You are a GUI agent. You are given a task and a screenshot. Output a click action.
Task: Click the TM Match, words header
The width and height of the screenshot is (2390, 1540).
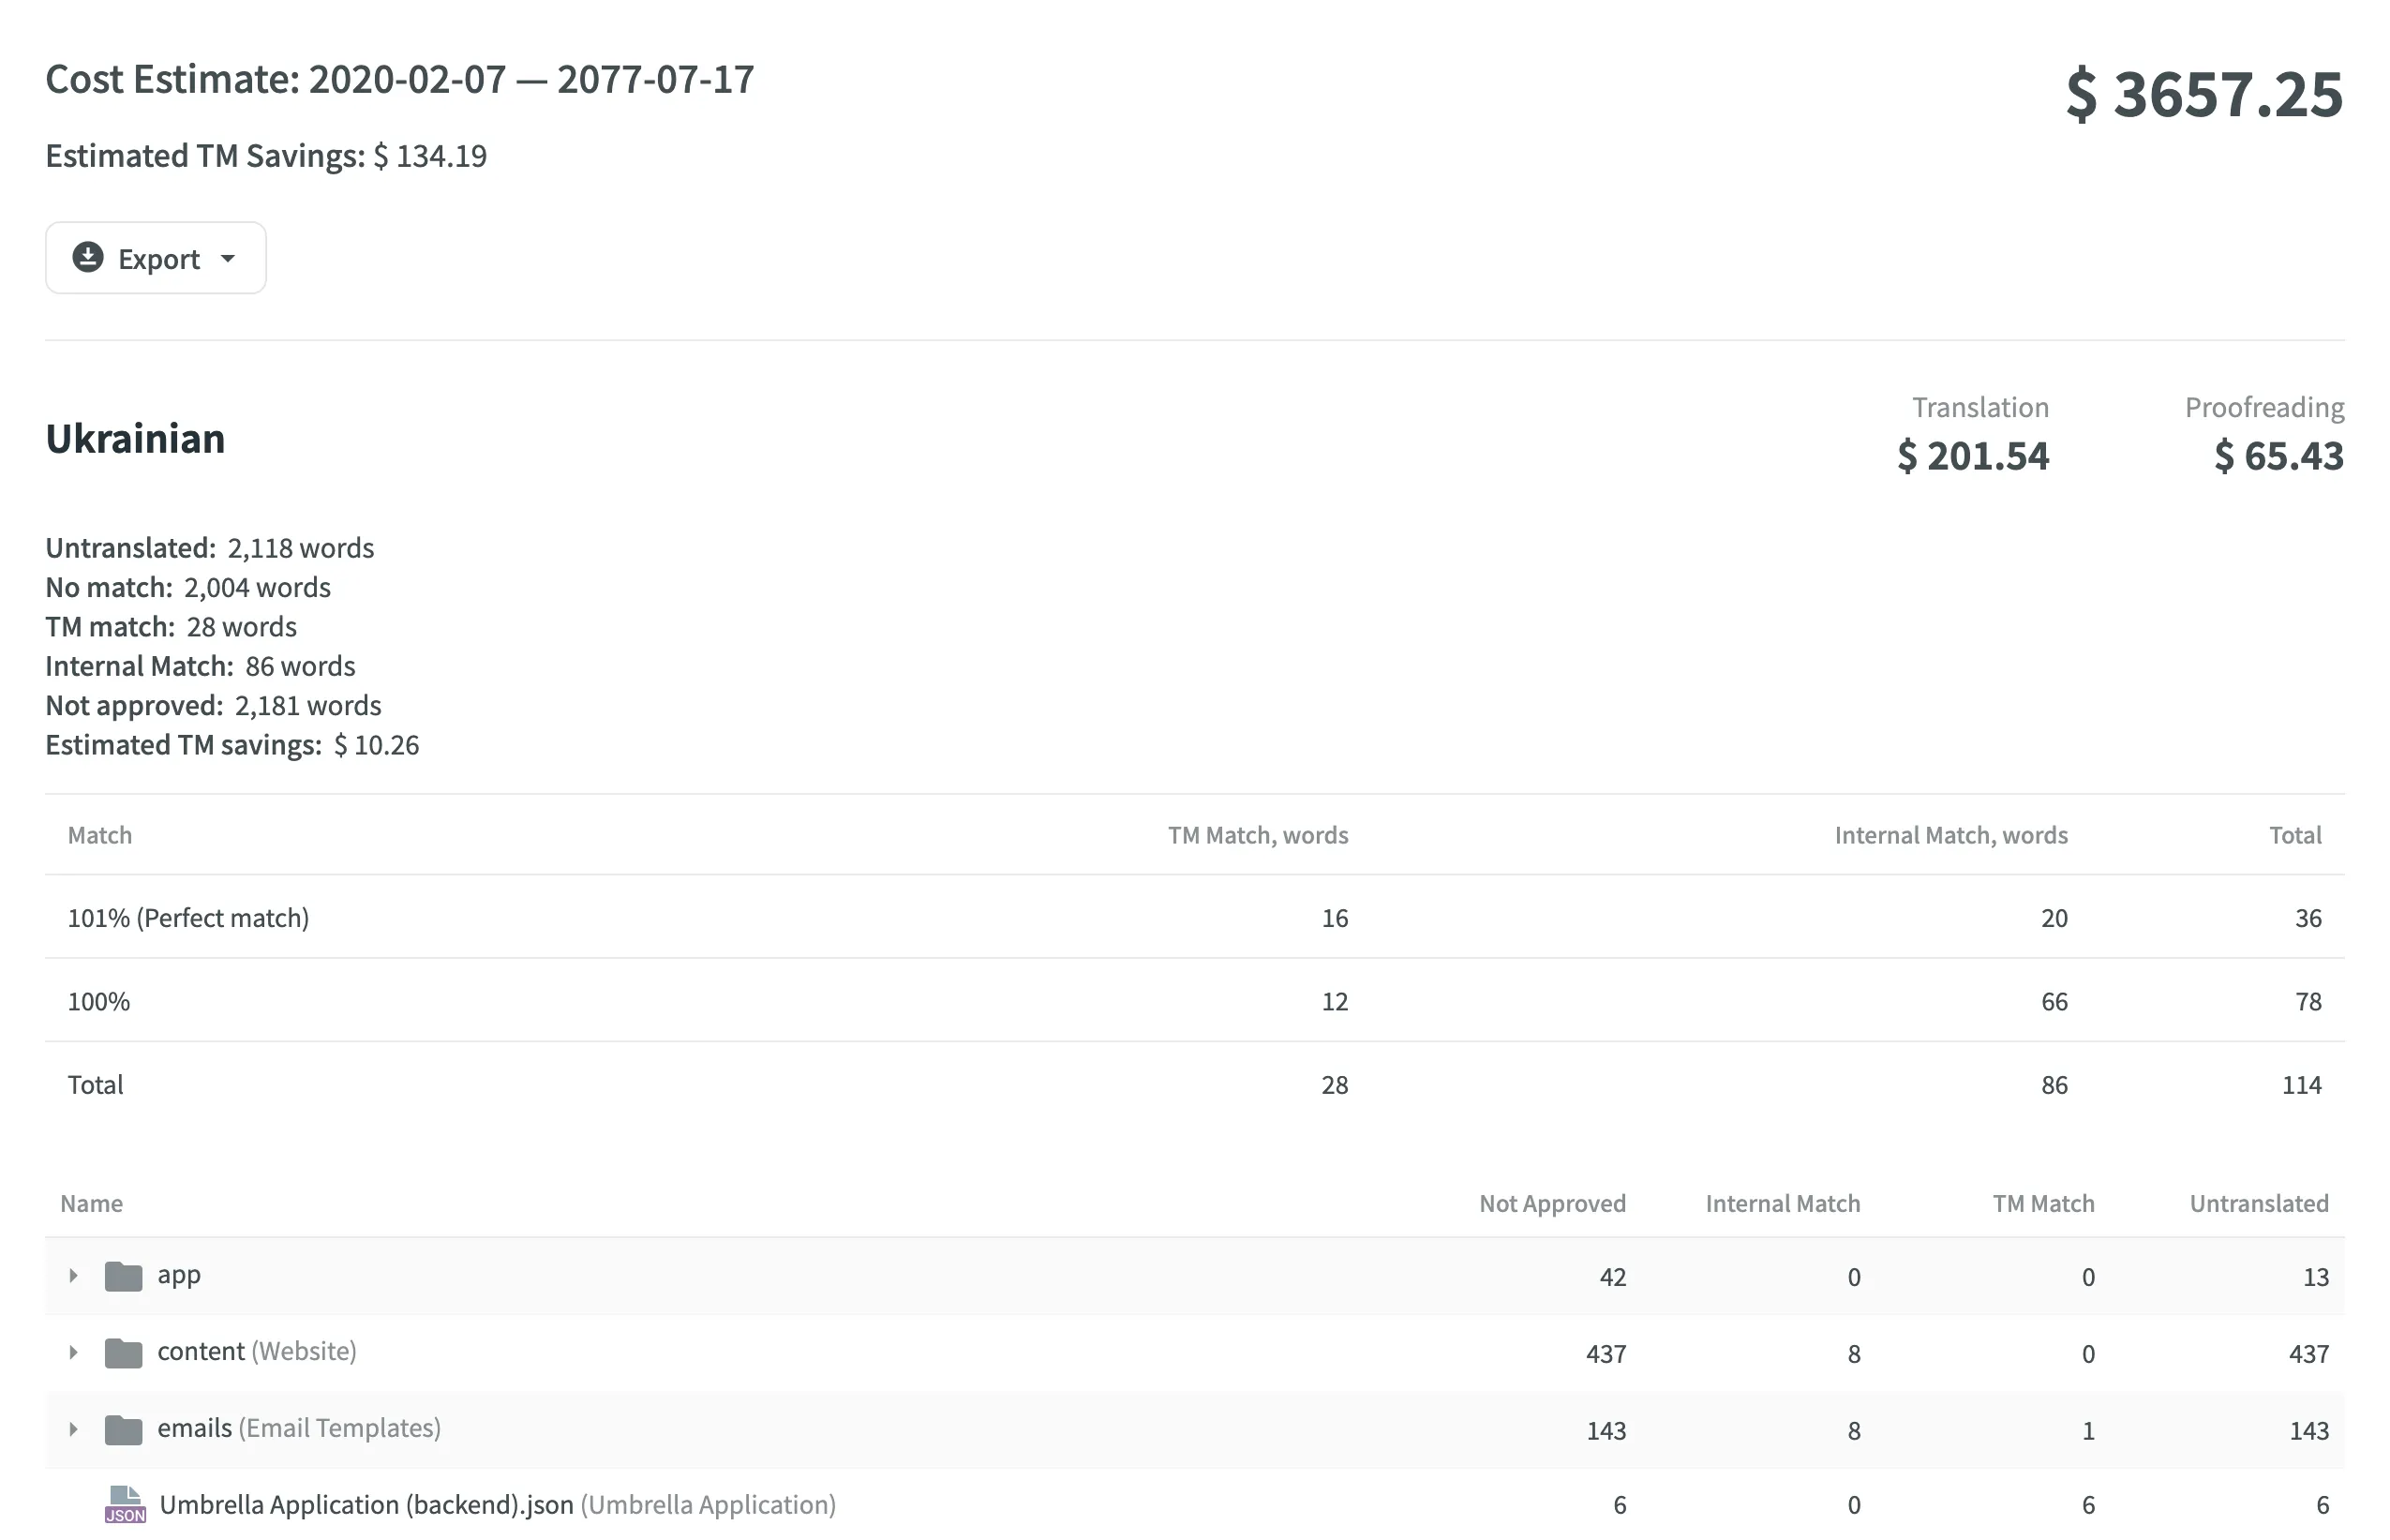tap(1258, 835)
